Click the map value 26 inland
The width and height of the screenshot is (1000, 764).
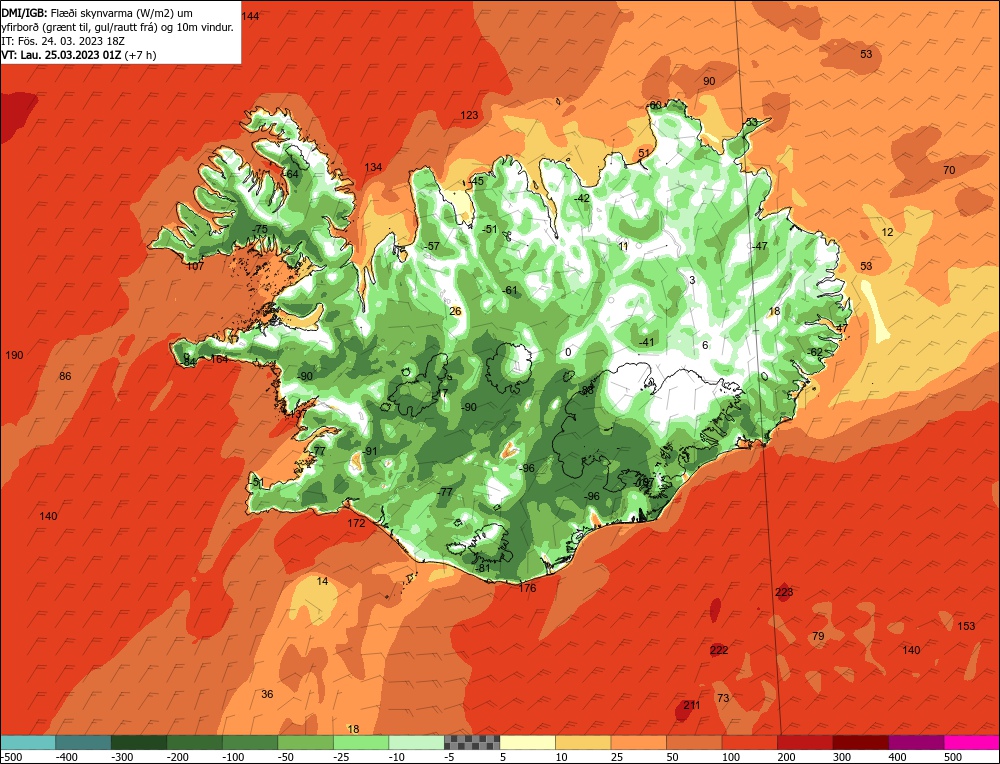tap(455, 311)
